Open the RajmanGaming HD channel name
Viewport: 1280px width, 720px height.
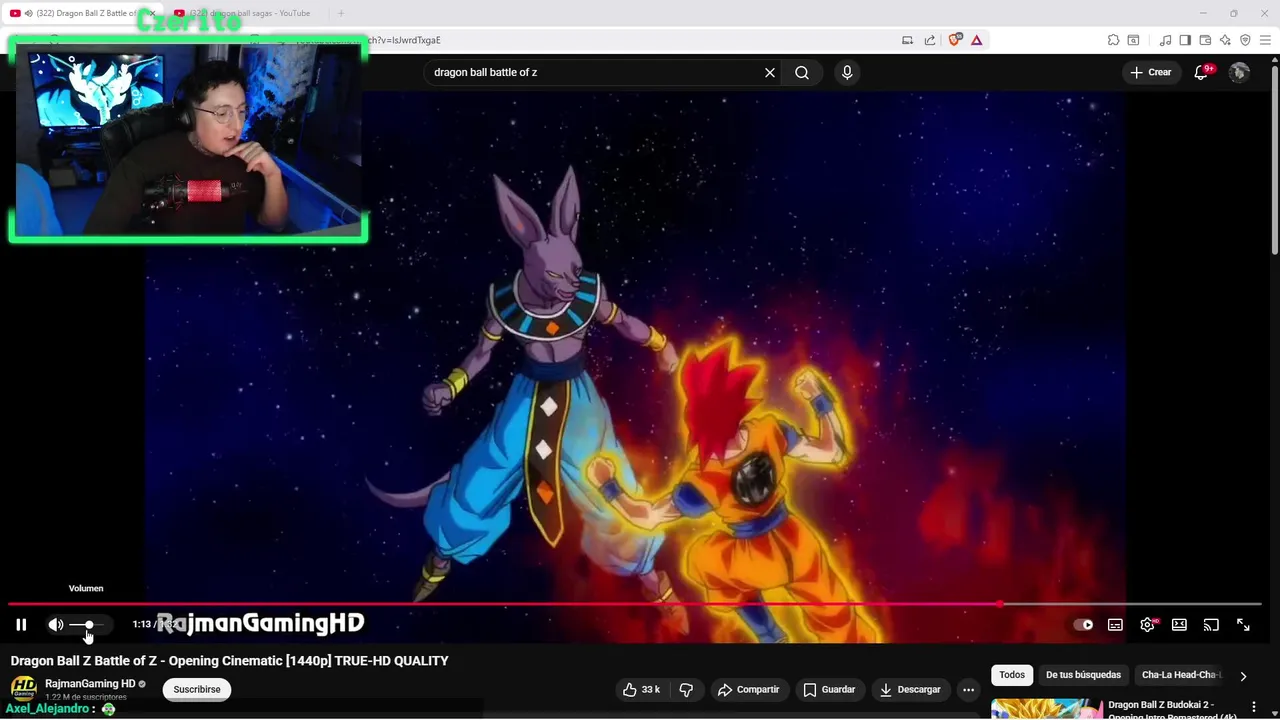(x=90, y=684)
